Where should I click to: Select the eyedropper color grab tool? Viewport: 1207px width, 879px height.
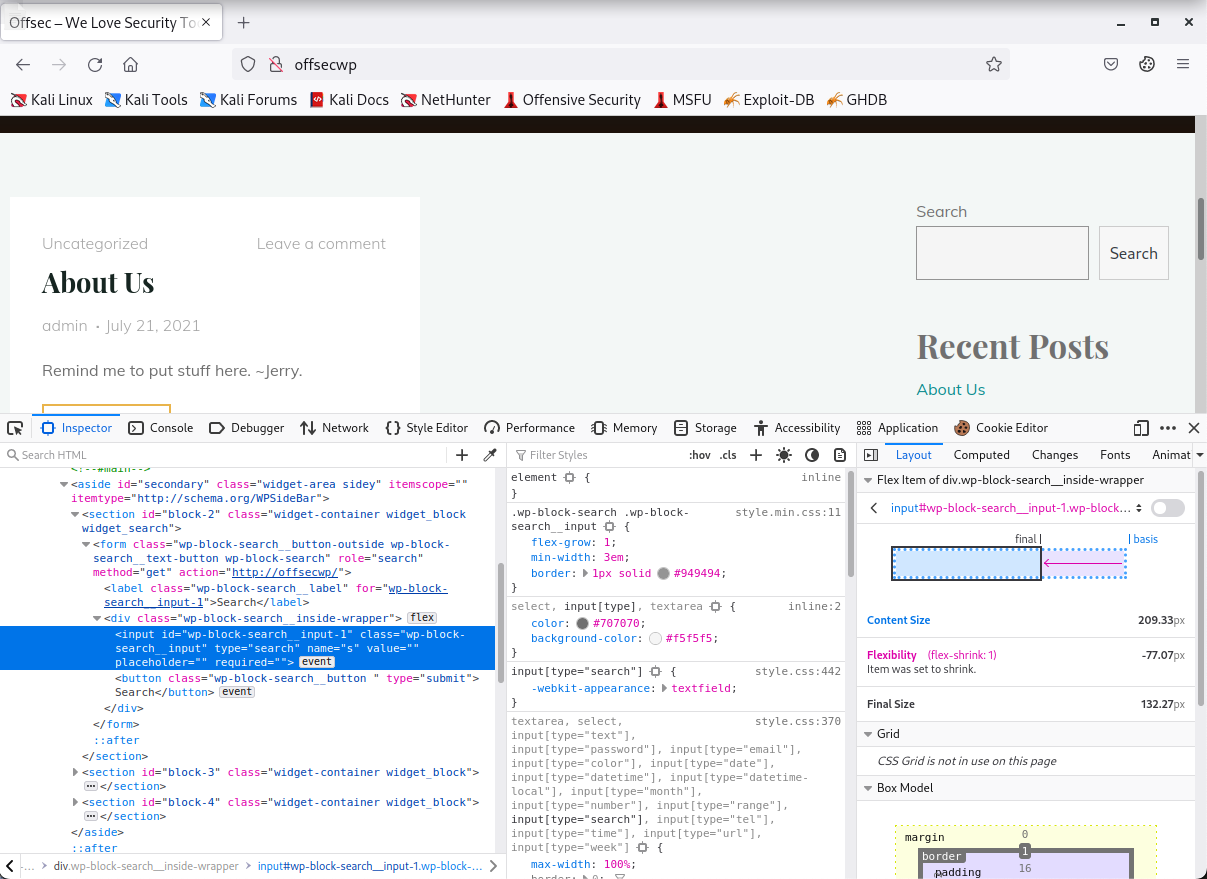(x=490, y=455)
